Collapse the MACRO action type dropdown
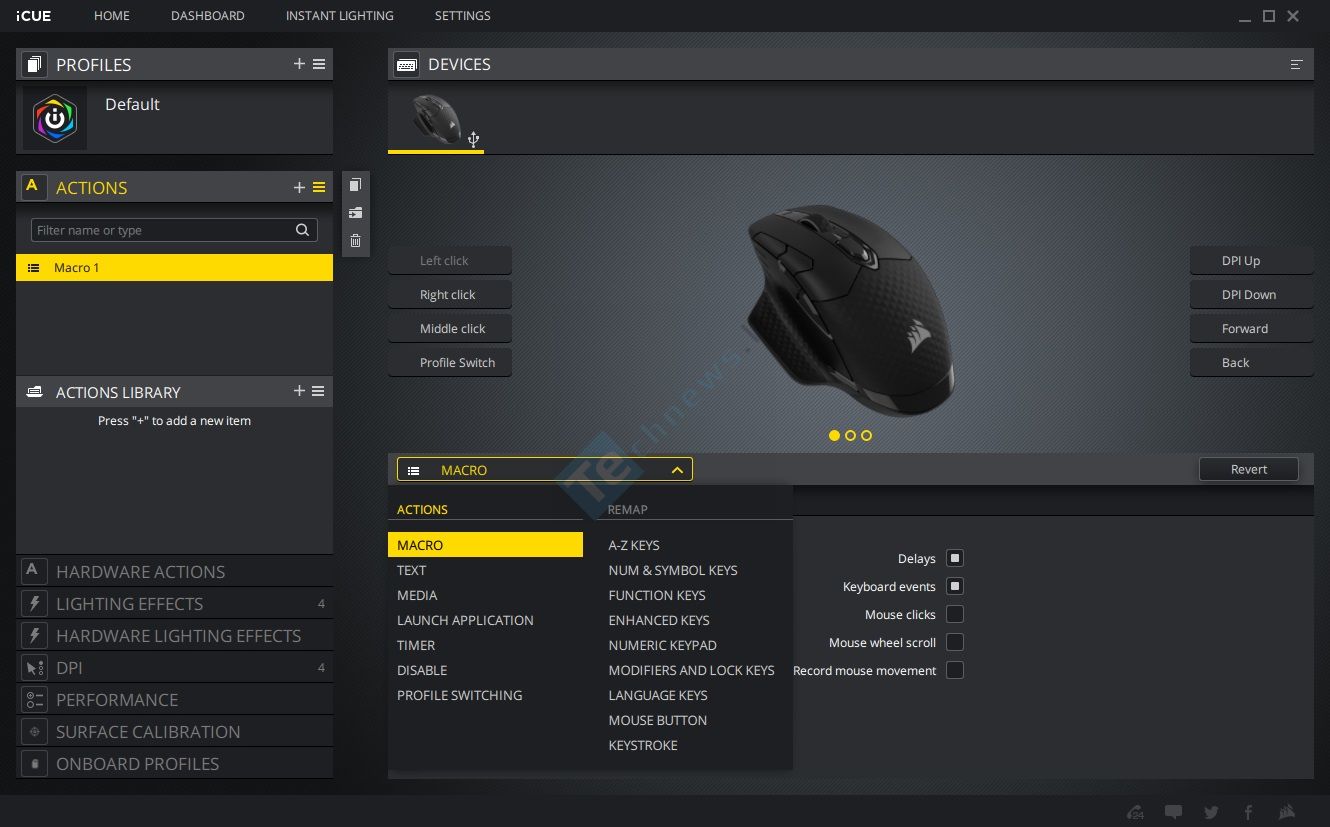The image size is (1330, 827). (544, 469)
